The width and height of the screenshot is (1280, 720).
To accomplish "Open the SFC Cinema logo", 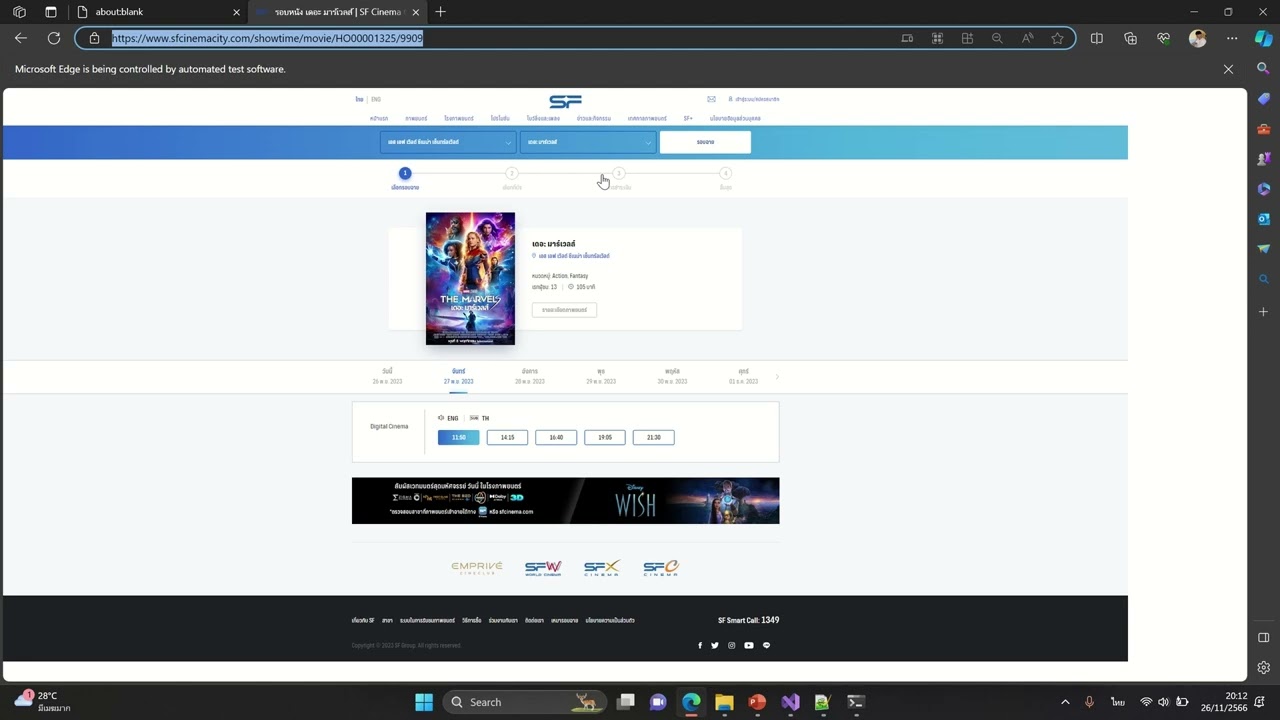I will (661, 568).
